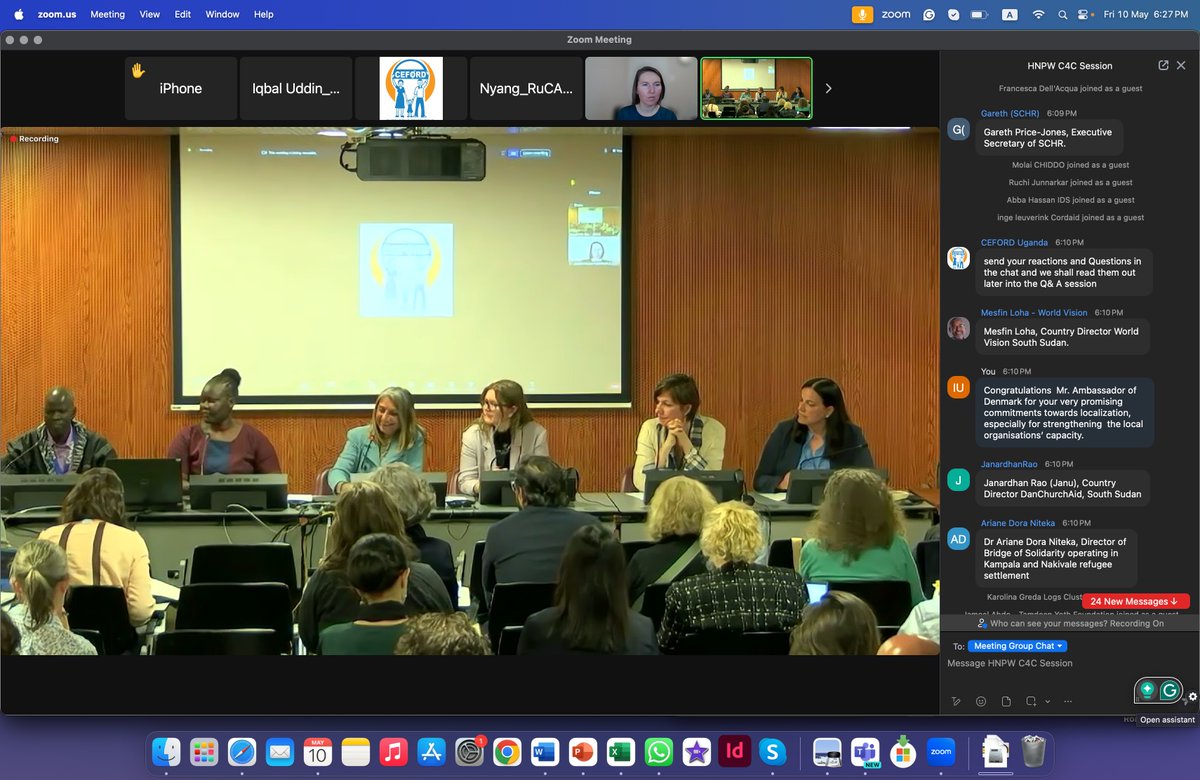This screenshot has width=1200, height=780.
Task: Click the Congratulations Mr. Ambassador message
Action: pos(1064,411)
